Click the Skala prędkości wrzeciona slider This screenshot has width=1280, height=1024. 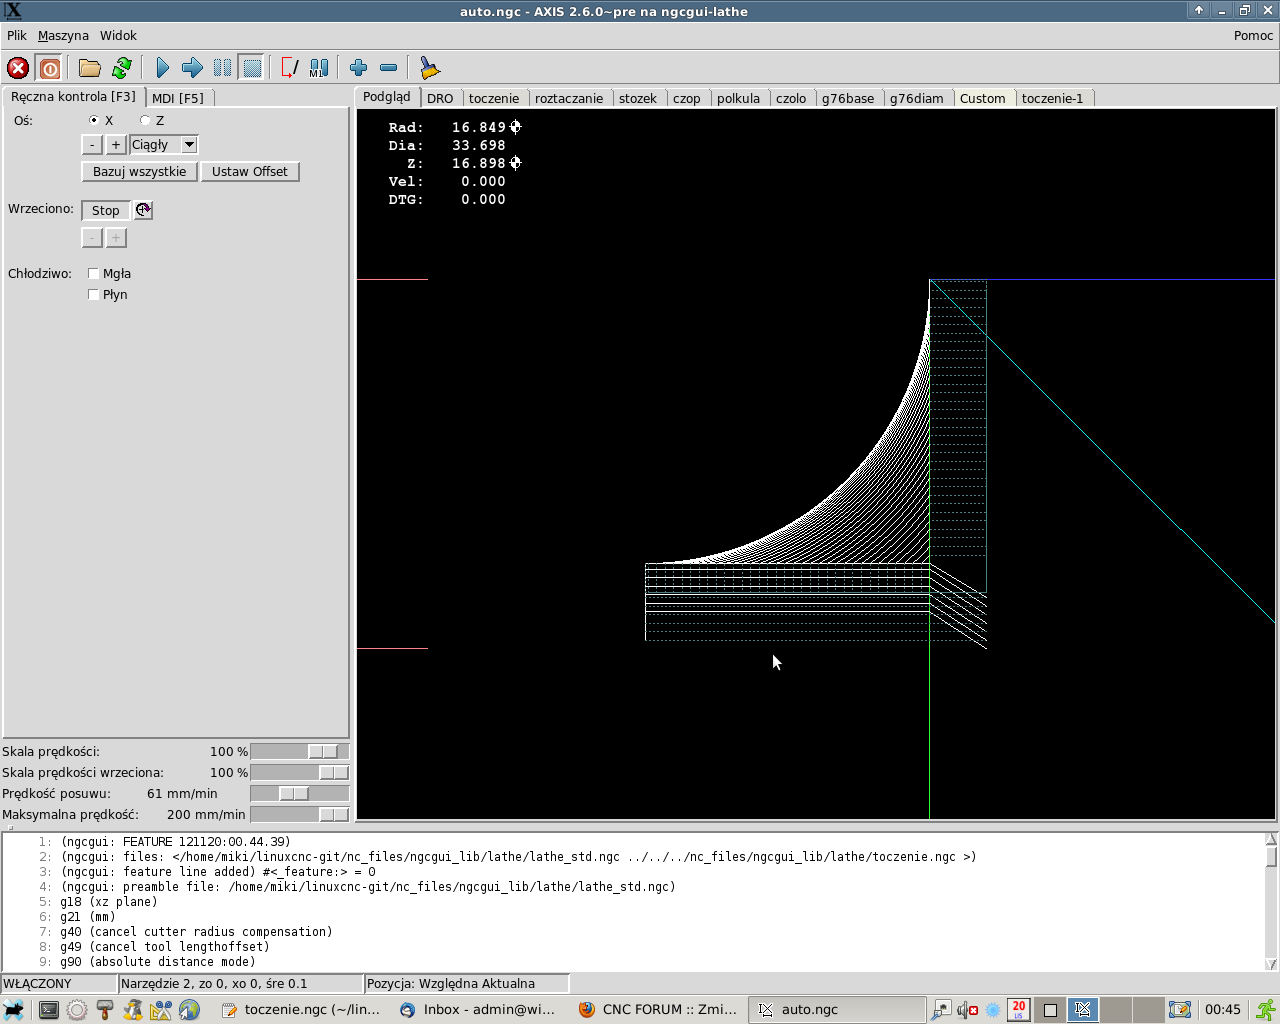pyautogui.click(x=300, y=772)
